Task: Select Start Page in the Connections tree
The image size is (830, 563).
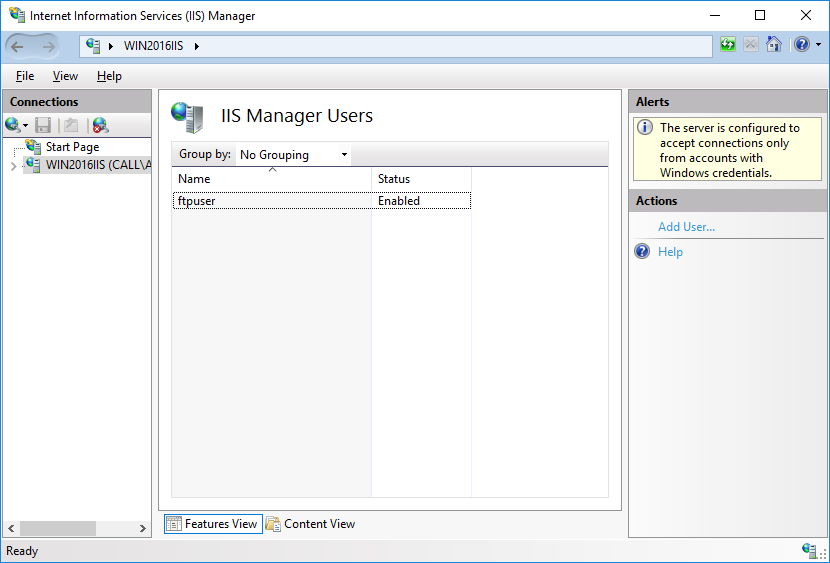Action: point(73,147)
